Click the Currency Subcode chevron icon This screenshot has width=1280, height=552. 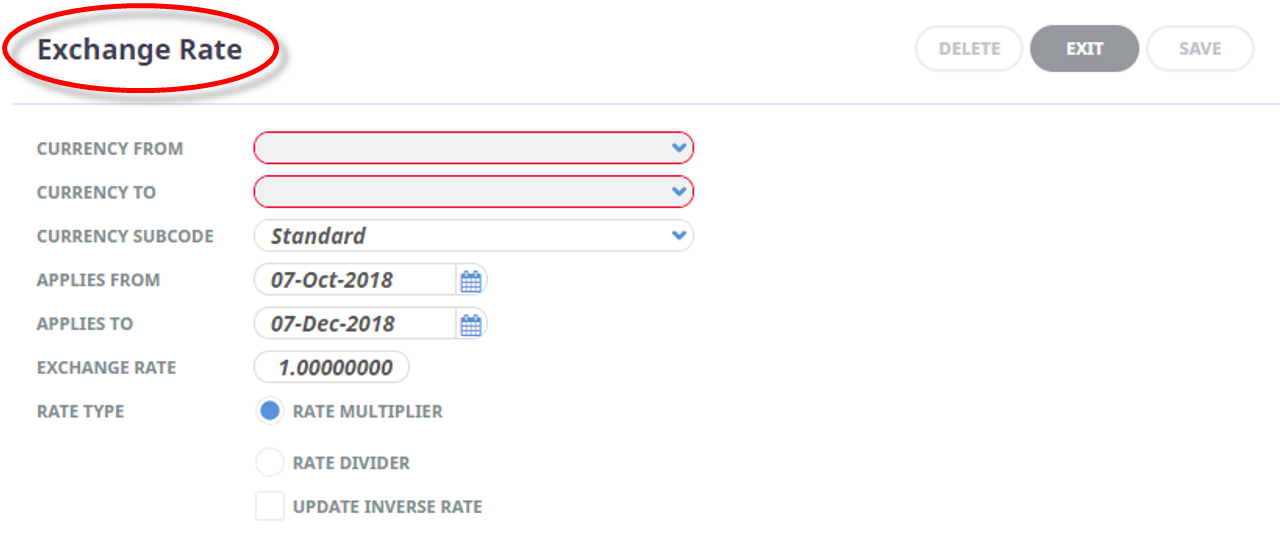click(679, 236)
